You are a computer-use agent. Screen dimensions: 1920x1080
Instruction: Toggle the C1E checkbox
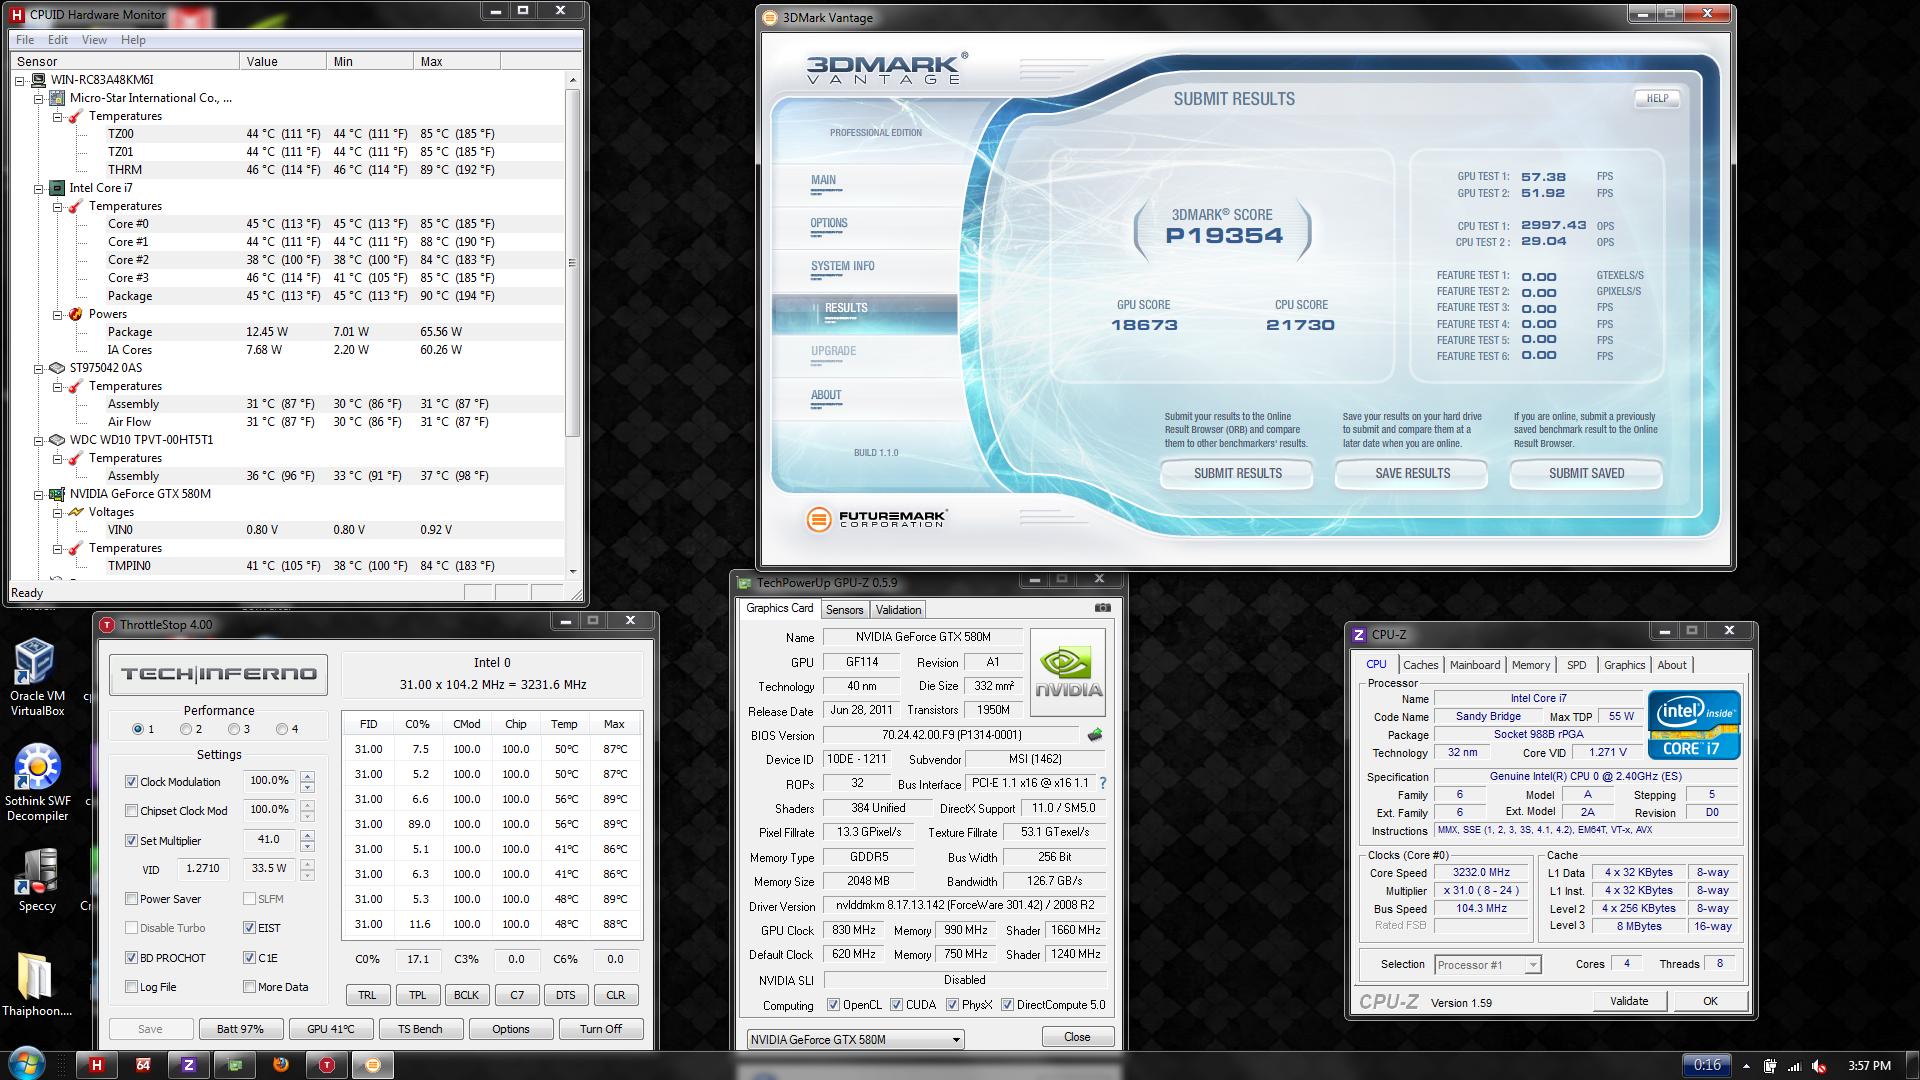click(249, 958)
